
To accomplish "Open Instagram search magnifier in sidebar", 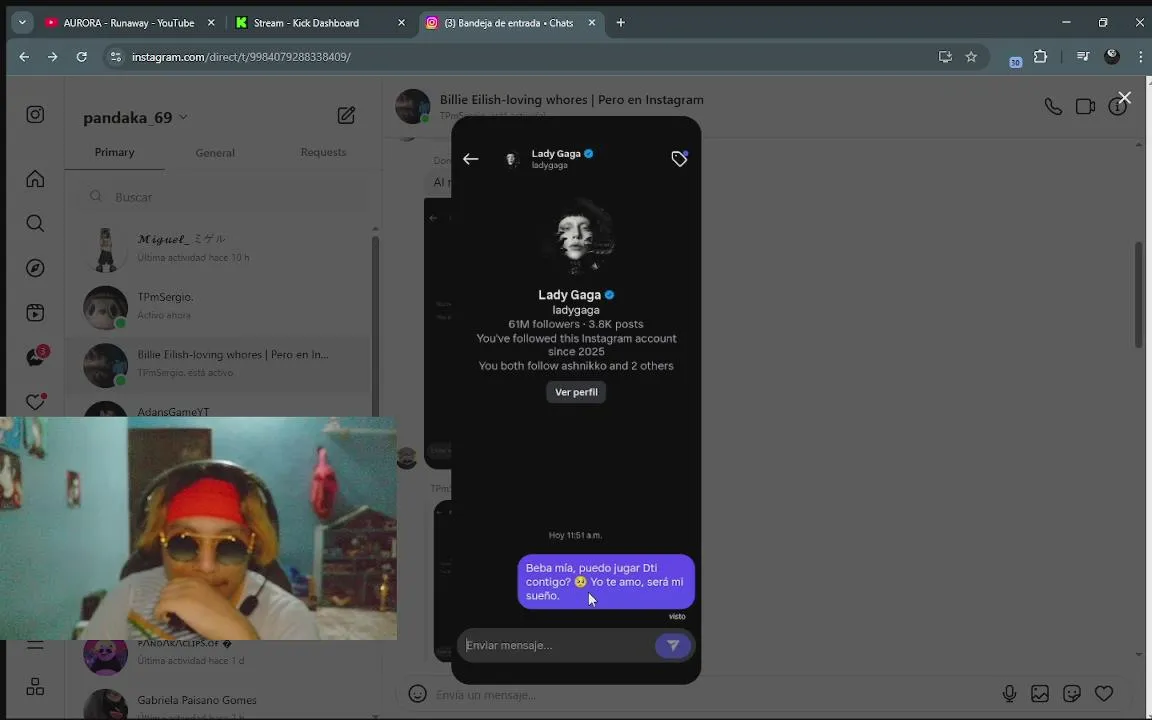I will (x=35, y=223).
